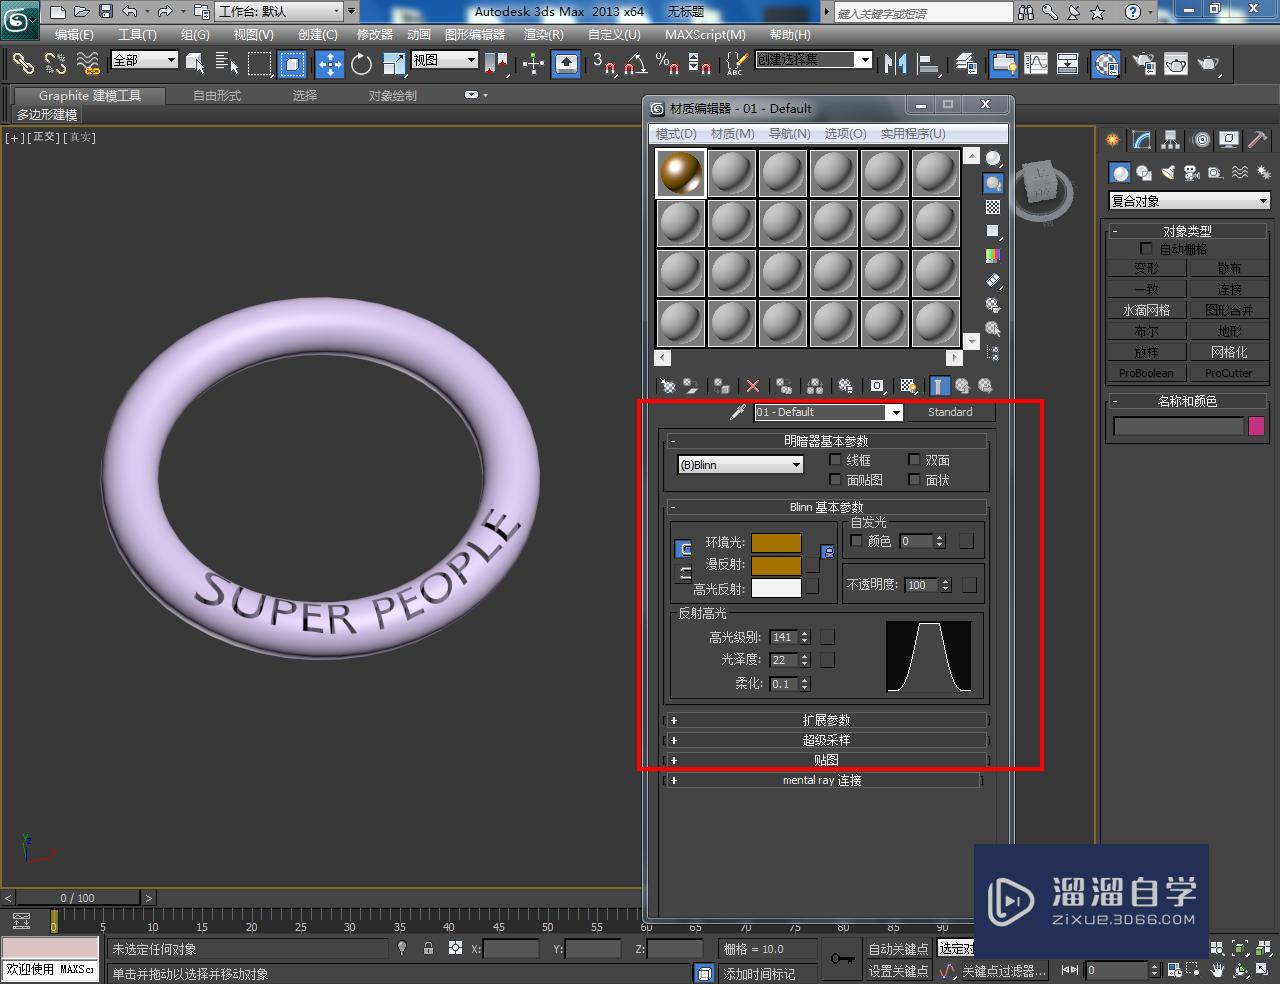Screen dimensions: 1280x984
Task: Click the ProCutter object type button
Action: 1229,373
